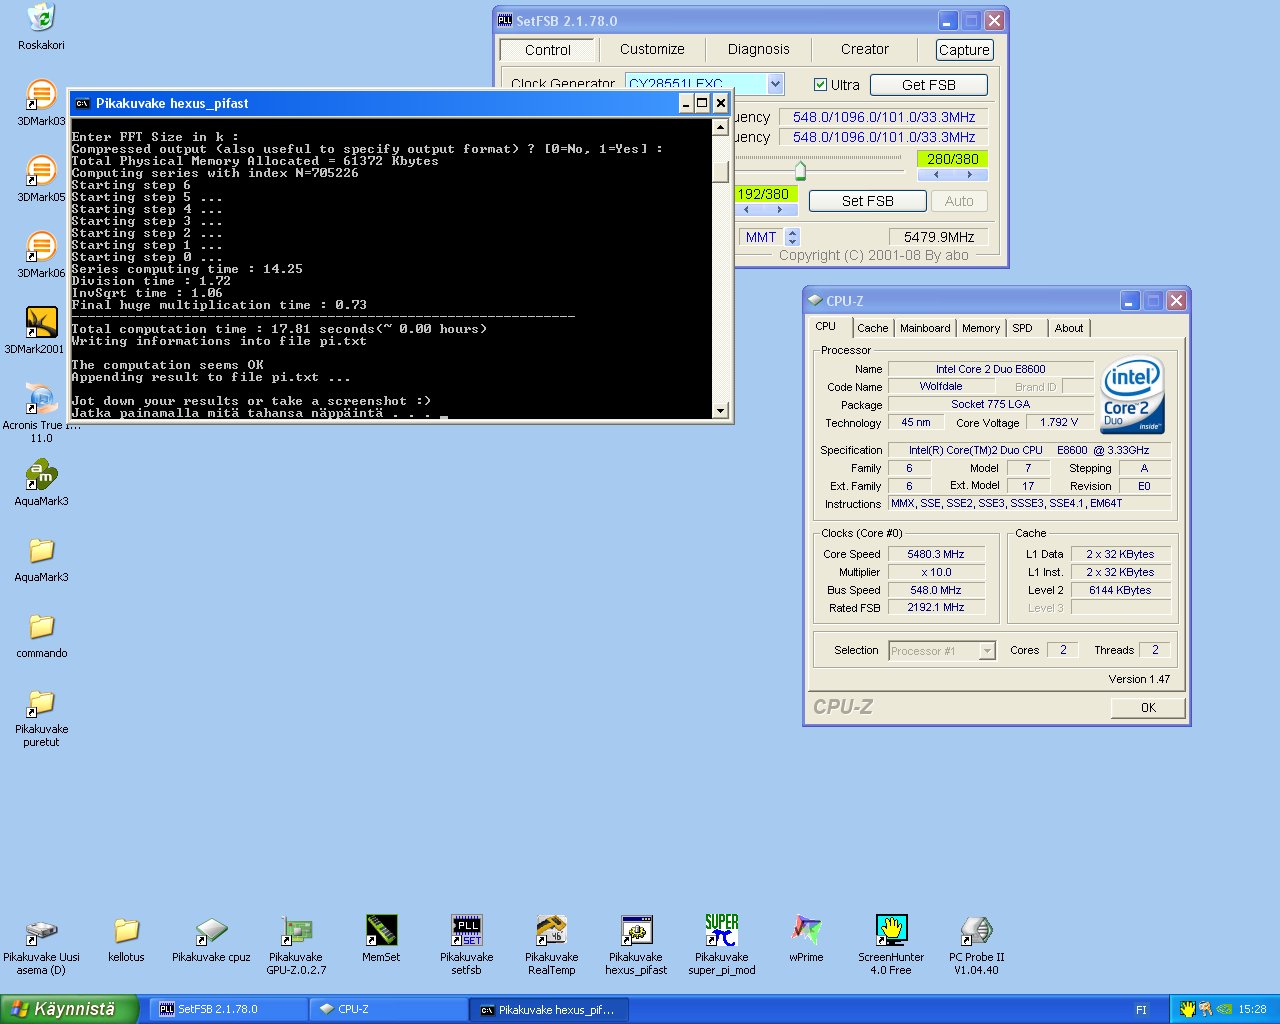Launch the Pikakuvake RealTemp shortcut
The height and width of the screenshot is (1024, 1280).
click(x=551, y=946)
